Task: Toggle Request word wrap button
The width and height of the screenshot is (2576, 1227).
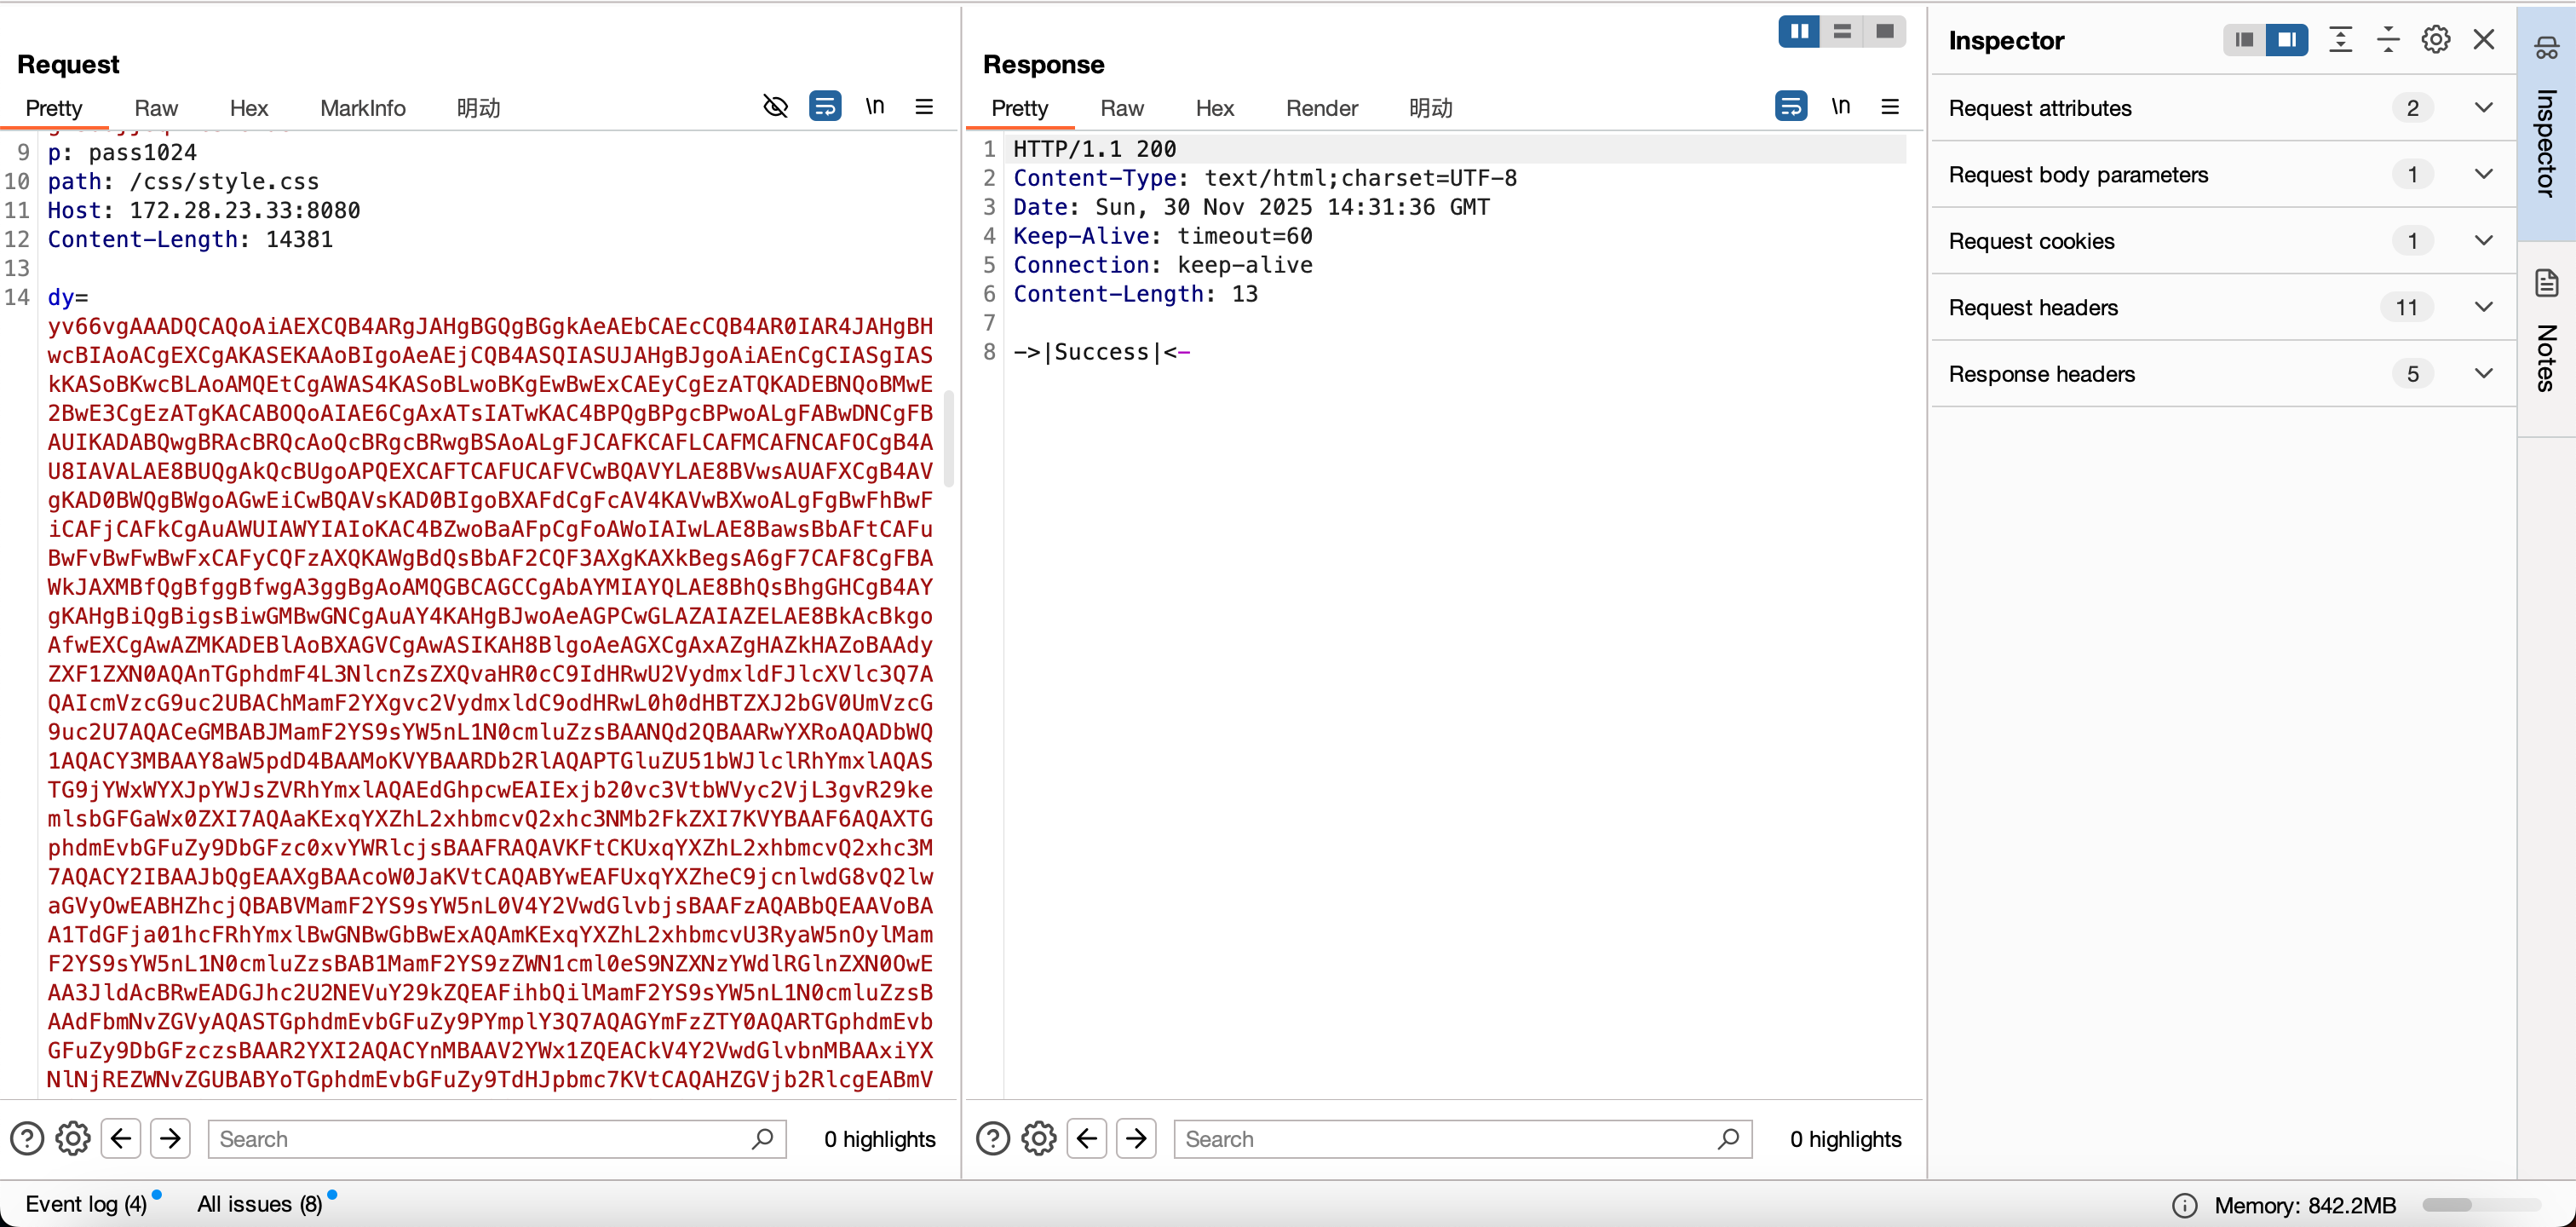Action: (825, 106)
